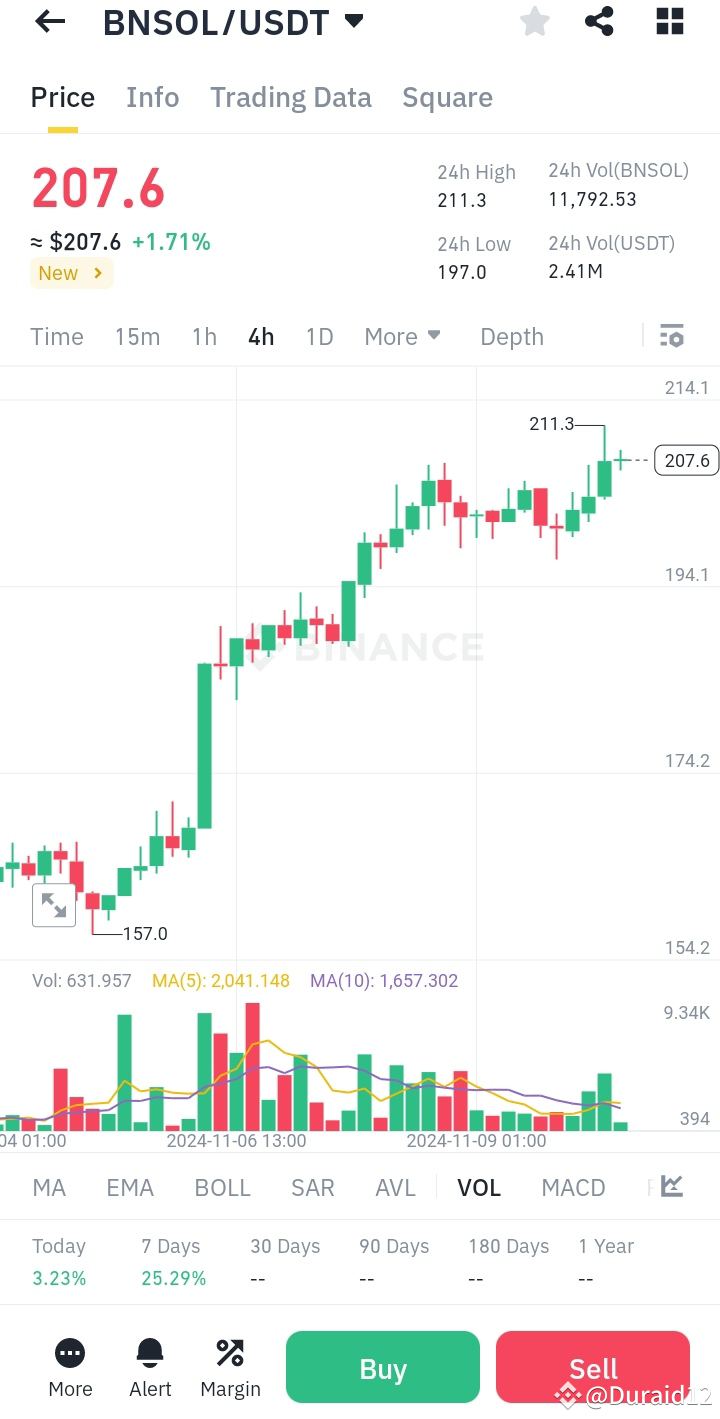Favorite BNSOL/USDT with the star icon
The width and height of the screenshot is (720, 1419).
tap(534, 21)
